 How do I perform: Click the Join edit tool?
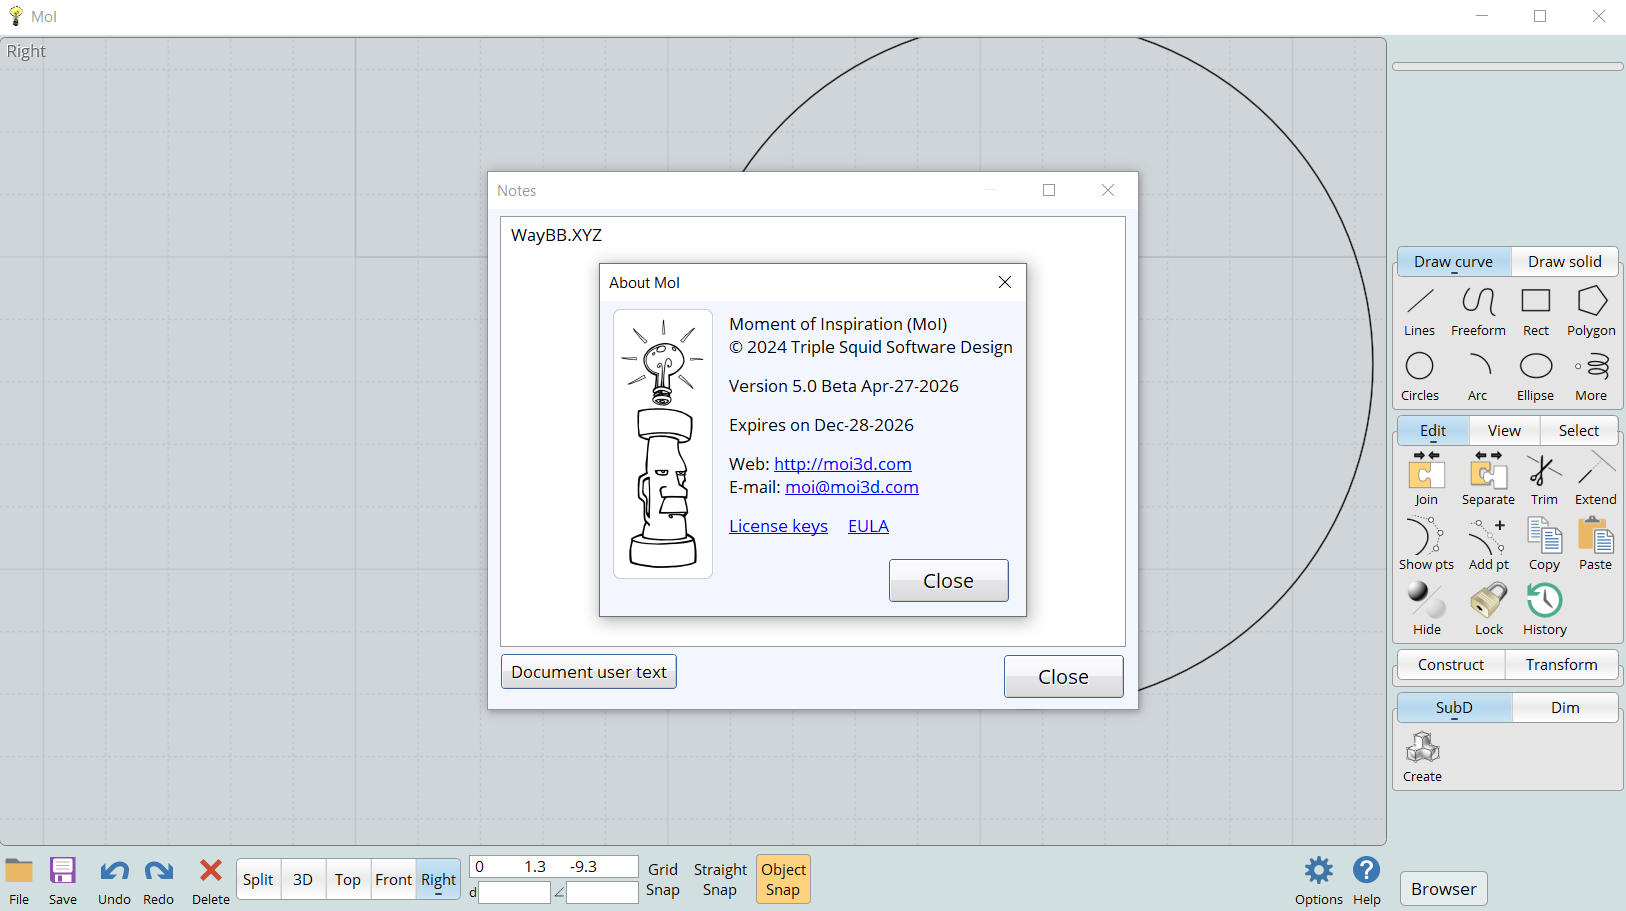tap(1426, 479)
